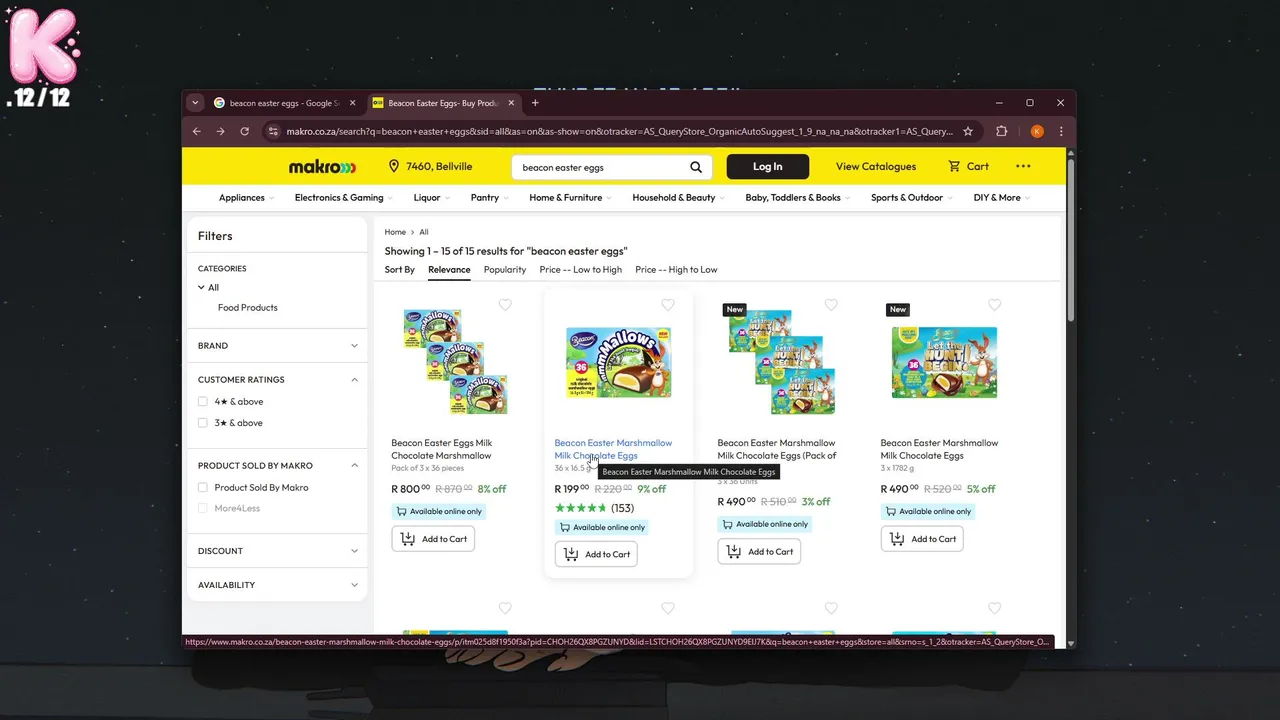Click the 7460, Bellville location text
This screenshot has height=720, width=1280.
439,166
